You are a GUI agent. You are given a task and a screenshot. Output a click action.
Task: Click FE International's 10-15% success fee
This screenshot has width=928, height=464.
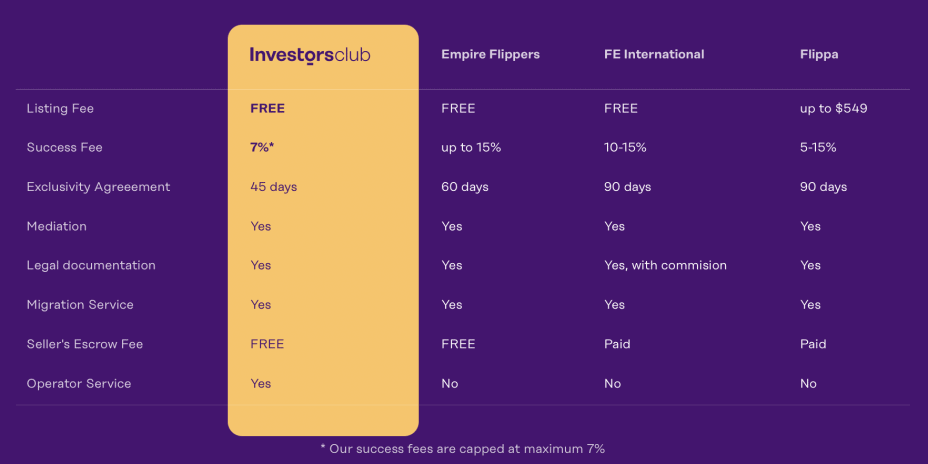[625, 147]
